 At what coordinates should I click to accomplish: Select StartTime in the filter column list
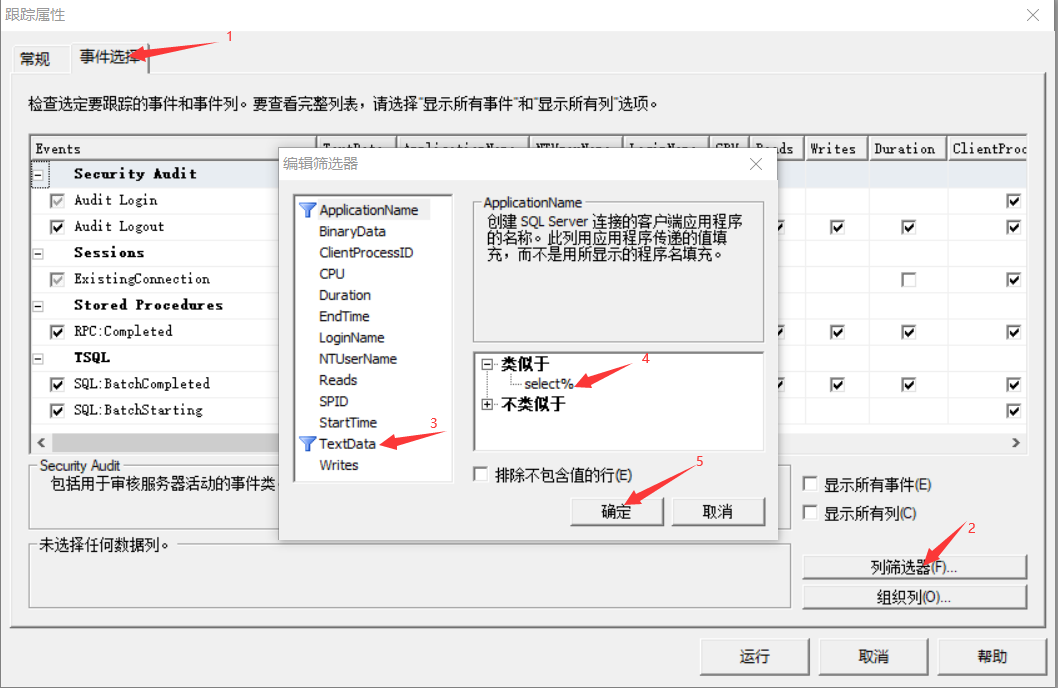347,423
